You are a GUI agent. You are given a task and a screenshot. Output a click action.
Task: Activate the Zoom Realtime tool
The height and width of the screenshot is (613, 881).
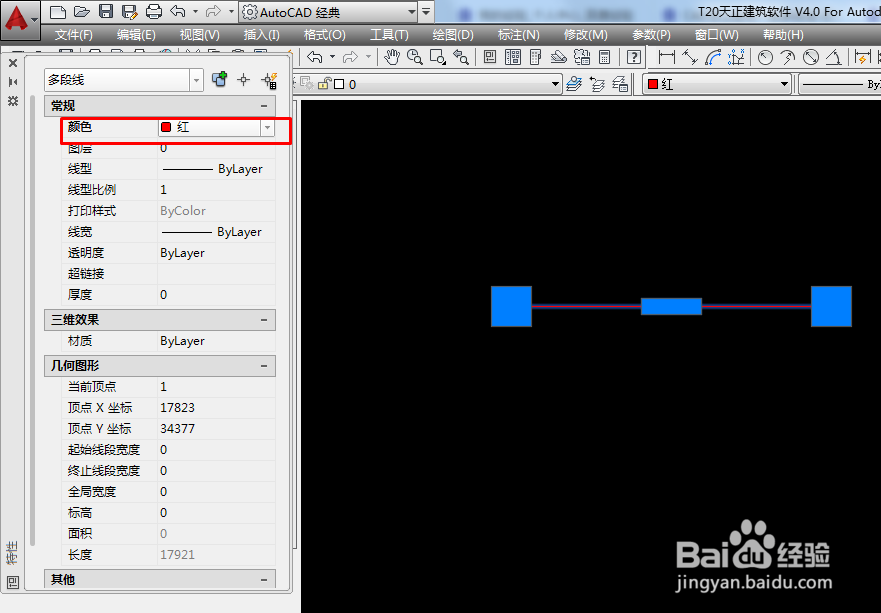pos(415,57)
